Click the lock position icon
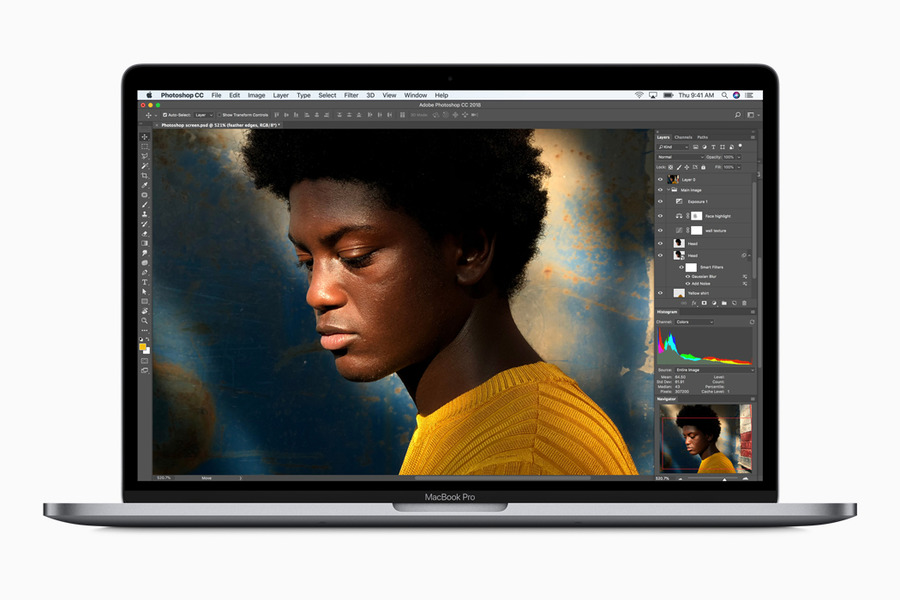This screenshot has height=600, width=900. 686,167
